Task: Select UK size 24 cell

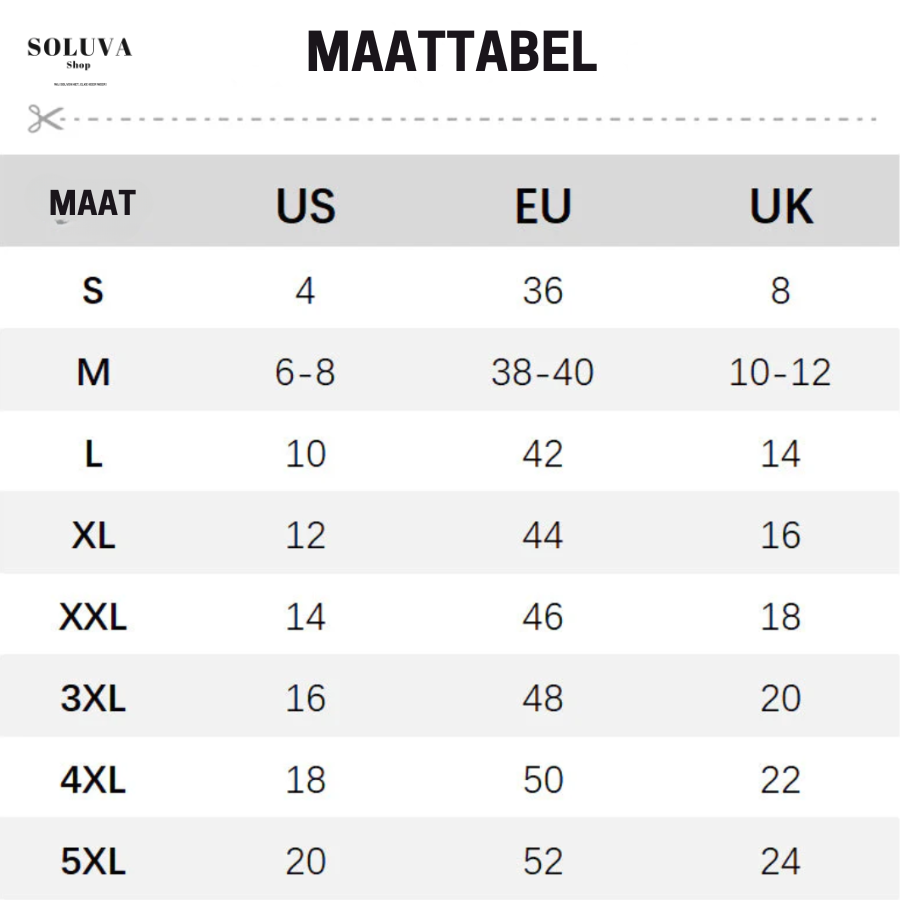Action: 781,861
